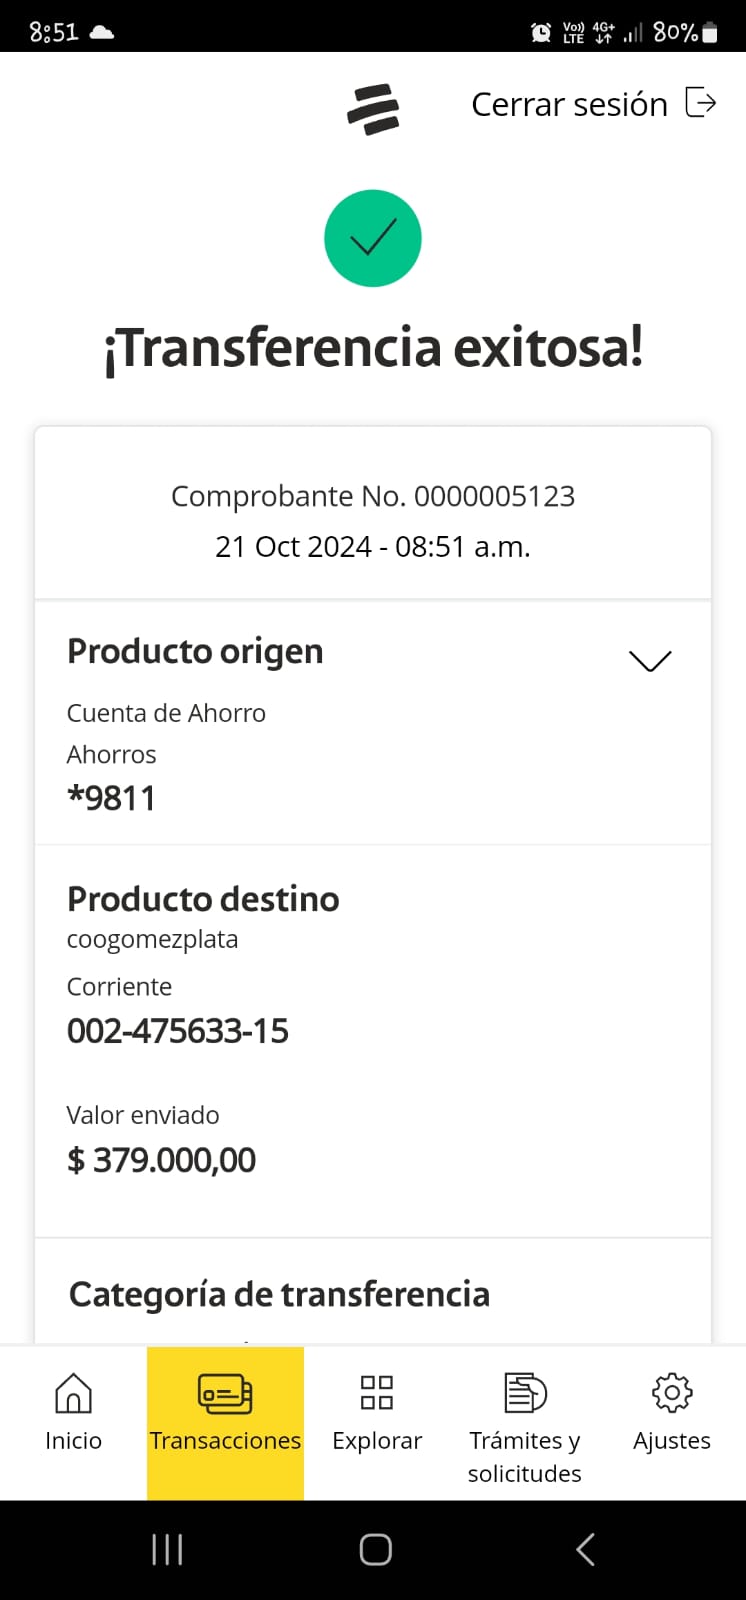
Task: Tap the green success checkmark icon
Action: click(373, 238)
